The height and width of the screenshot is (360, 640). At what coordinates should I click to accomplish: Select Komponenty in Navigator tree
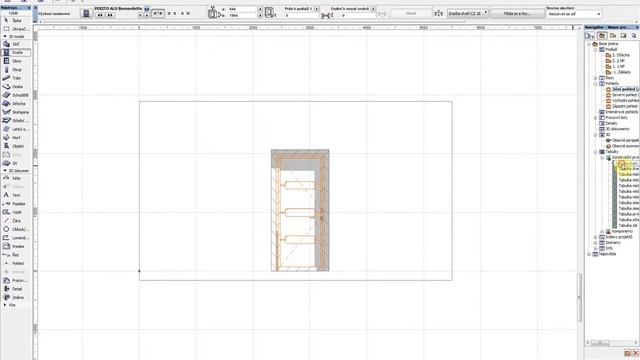[x=619, y=231]
